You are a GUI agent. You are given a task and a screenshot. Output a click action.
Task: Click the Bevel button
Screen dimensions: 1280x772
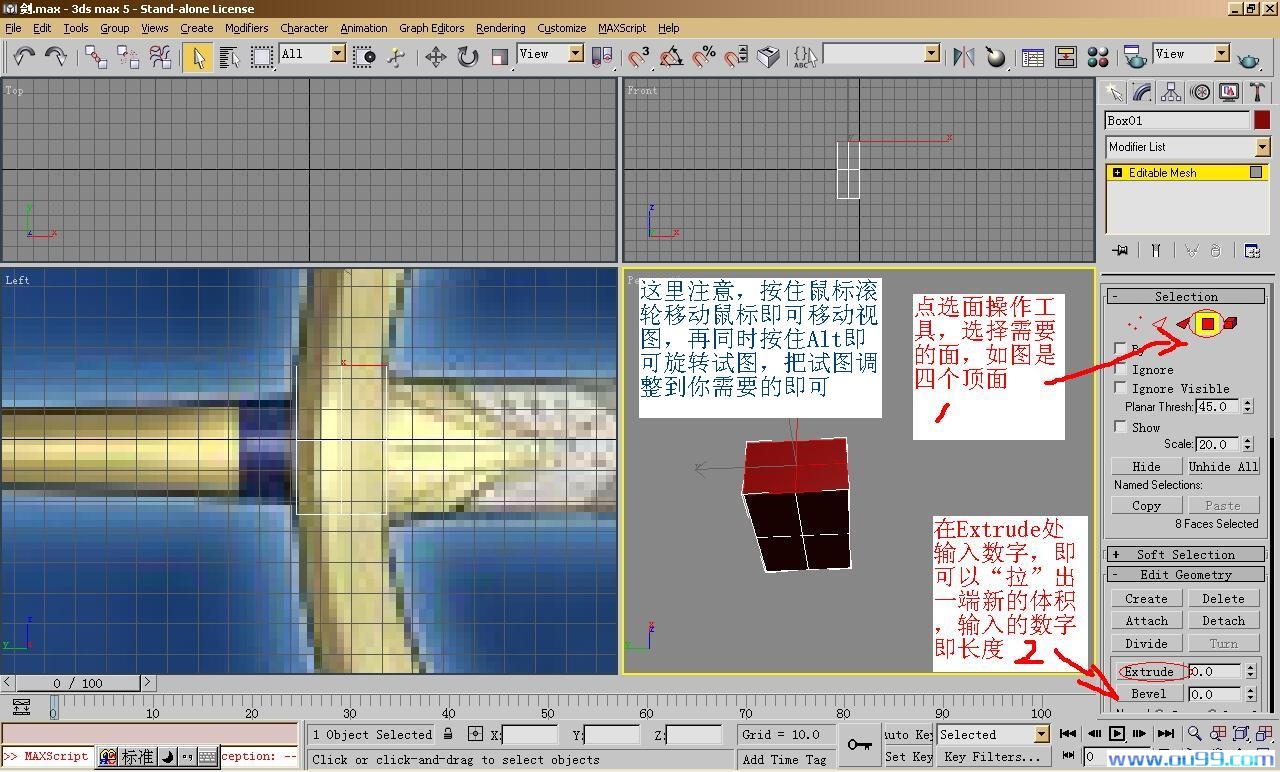1149,694
